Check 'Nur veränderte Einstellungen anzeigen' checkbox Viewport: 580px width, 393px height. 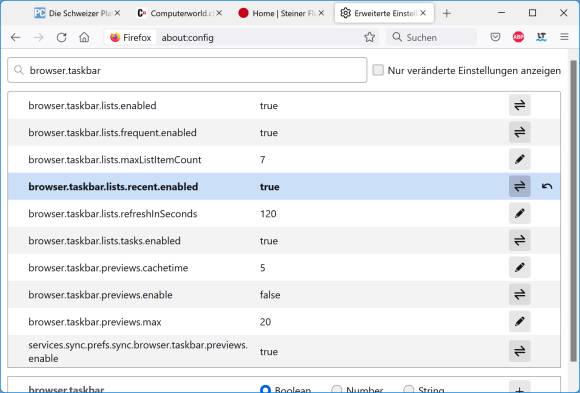[378, 70]
